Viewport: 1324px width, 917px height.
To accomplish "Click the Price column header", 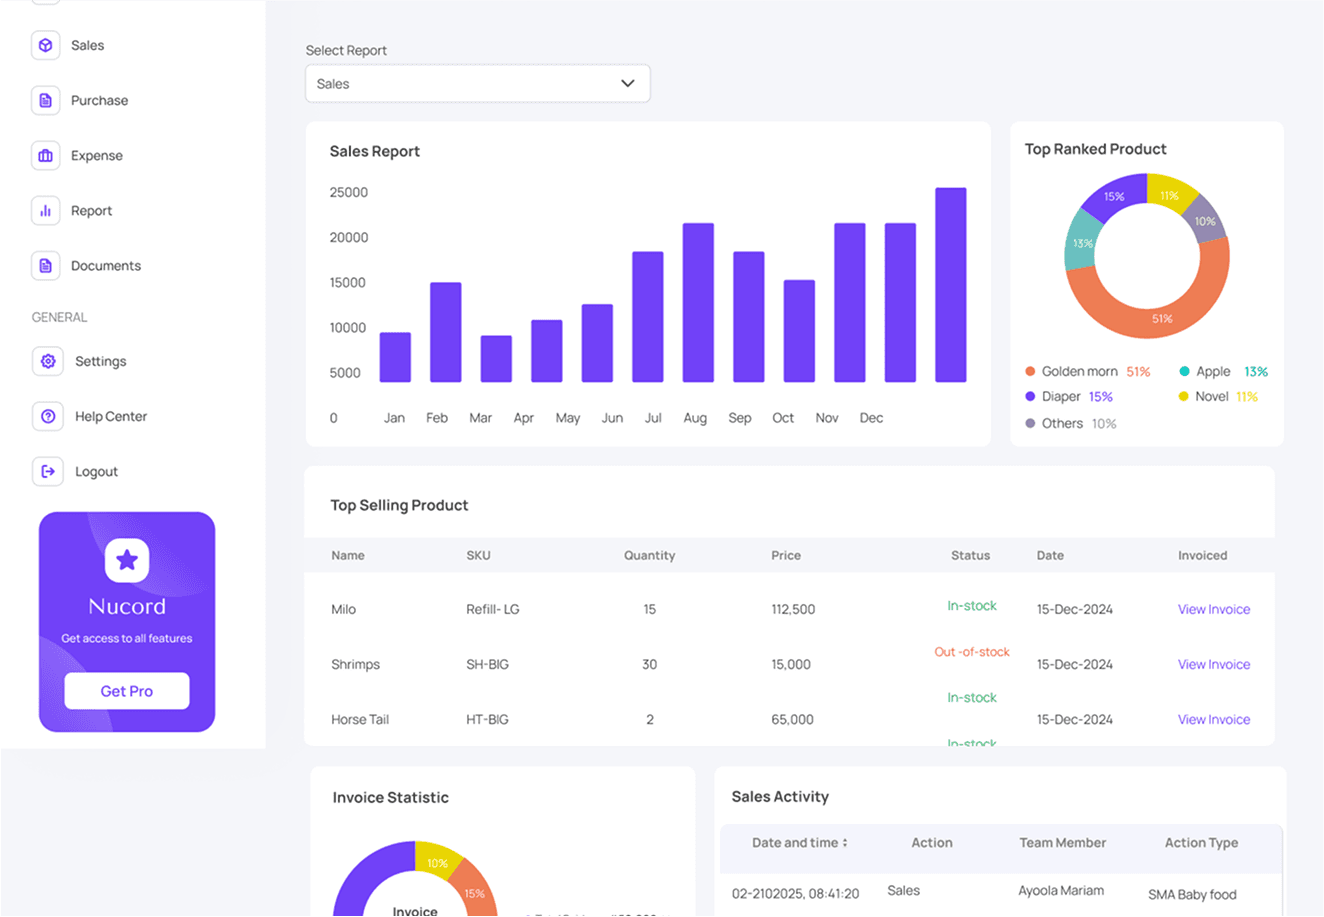I will click(x=786, y=555).
